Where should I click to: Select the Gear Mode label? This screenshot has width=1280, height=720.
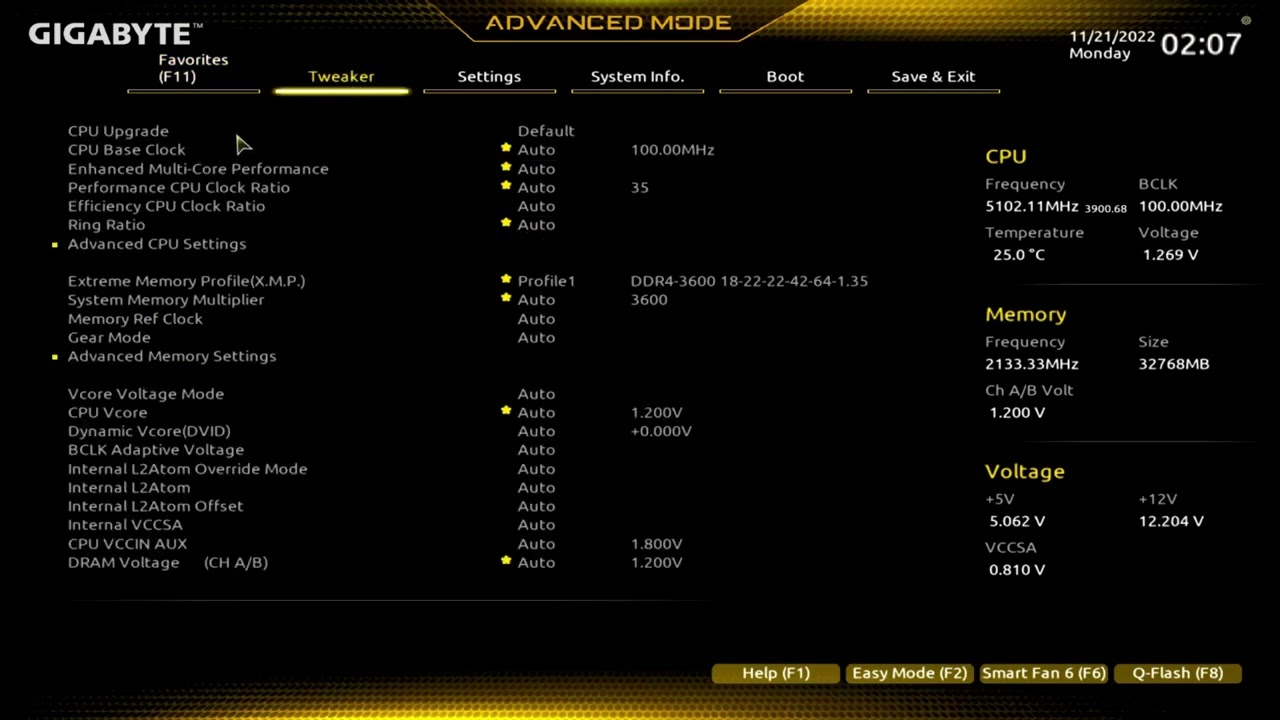[109, 337]
